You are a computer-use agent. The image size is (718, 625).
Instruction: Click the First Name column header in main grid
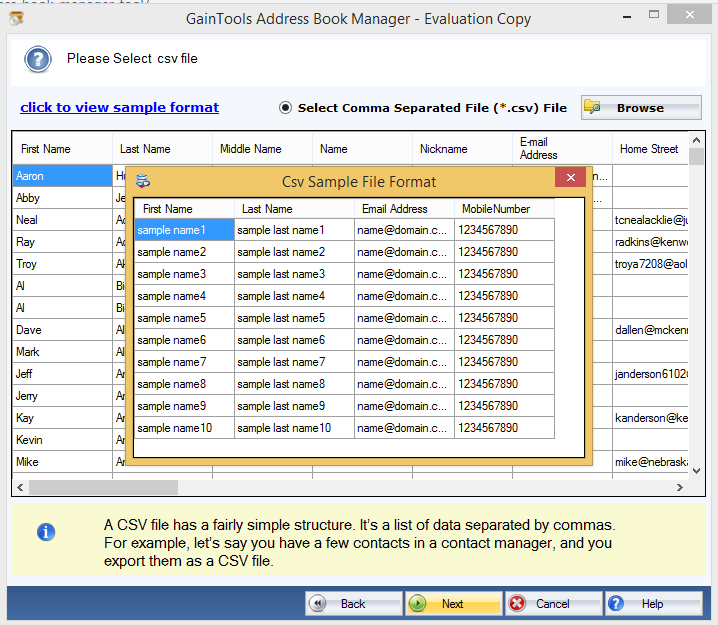tap(62, 149)
